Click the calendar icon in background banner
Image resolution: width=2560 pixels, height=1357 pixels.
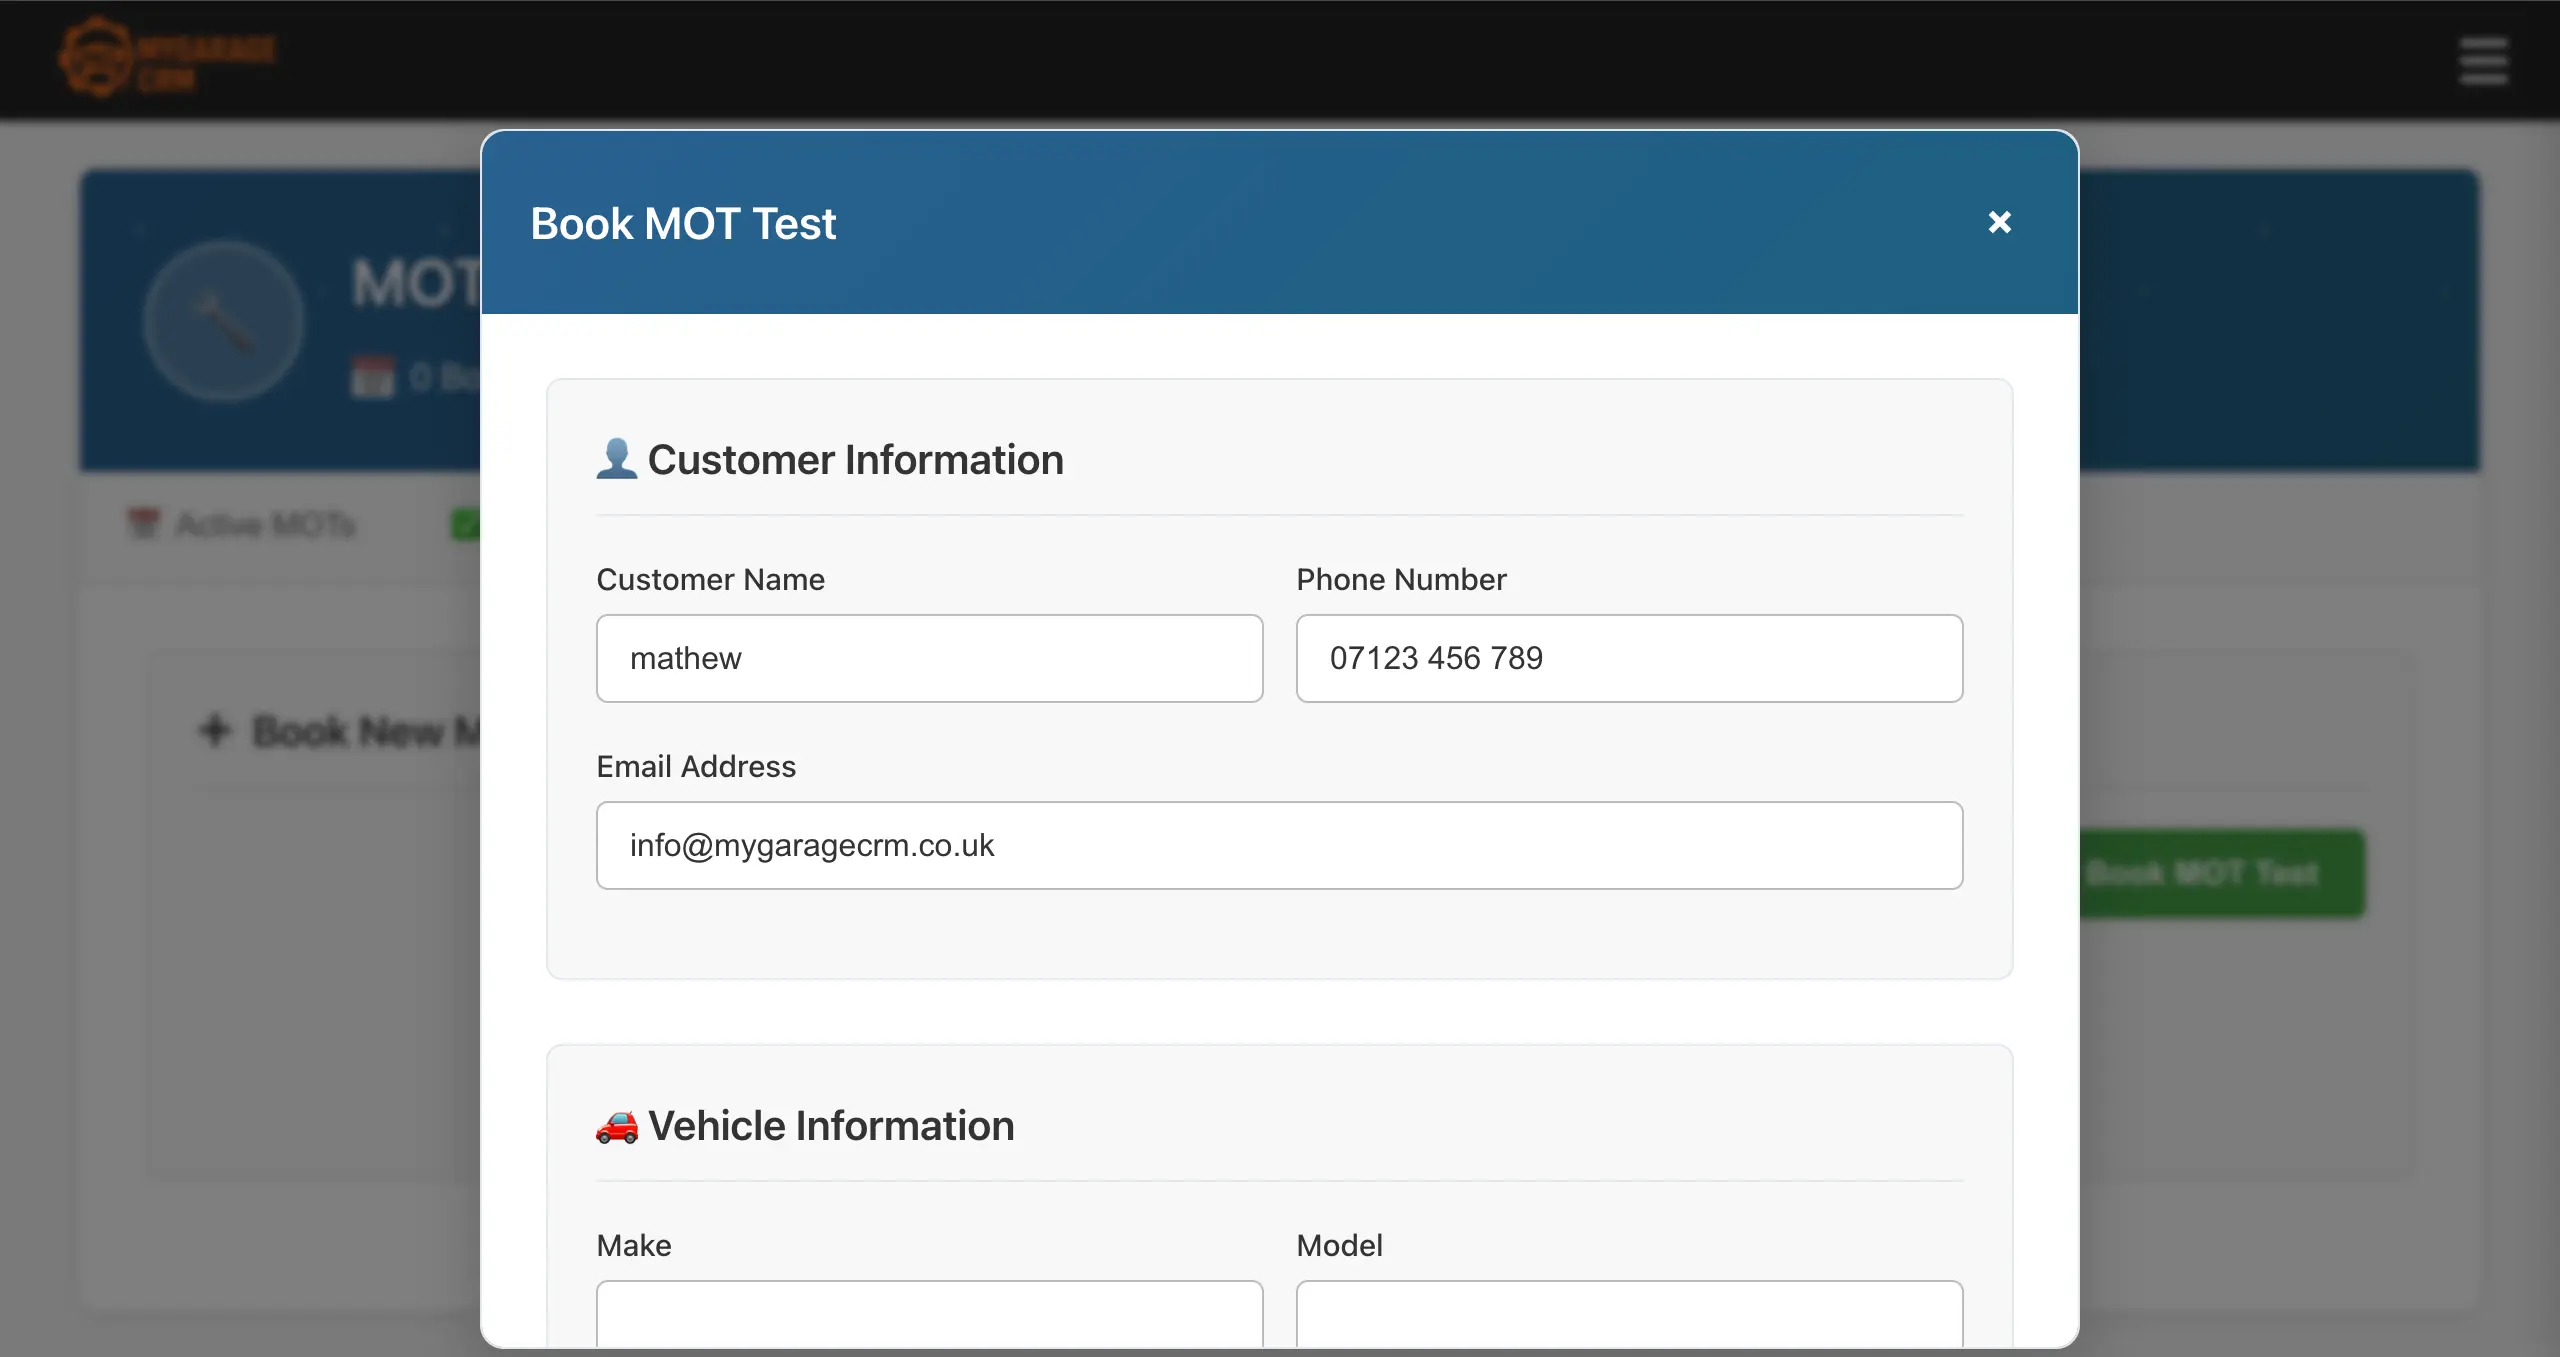[x=373, y=377]
